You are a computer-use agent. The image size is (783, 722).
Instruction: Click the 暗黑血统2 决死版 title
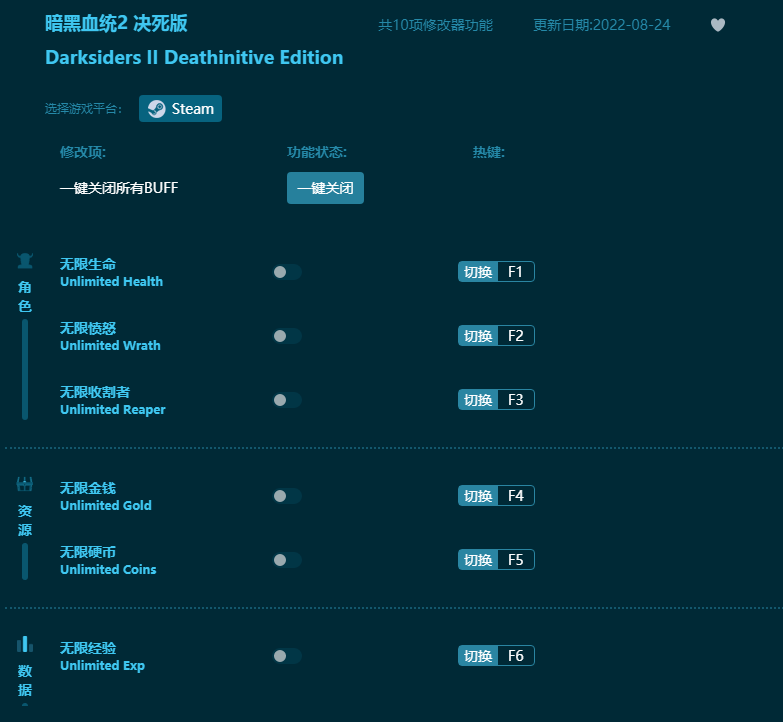pyautogui.click(x=116, y=23)
